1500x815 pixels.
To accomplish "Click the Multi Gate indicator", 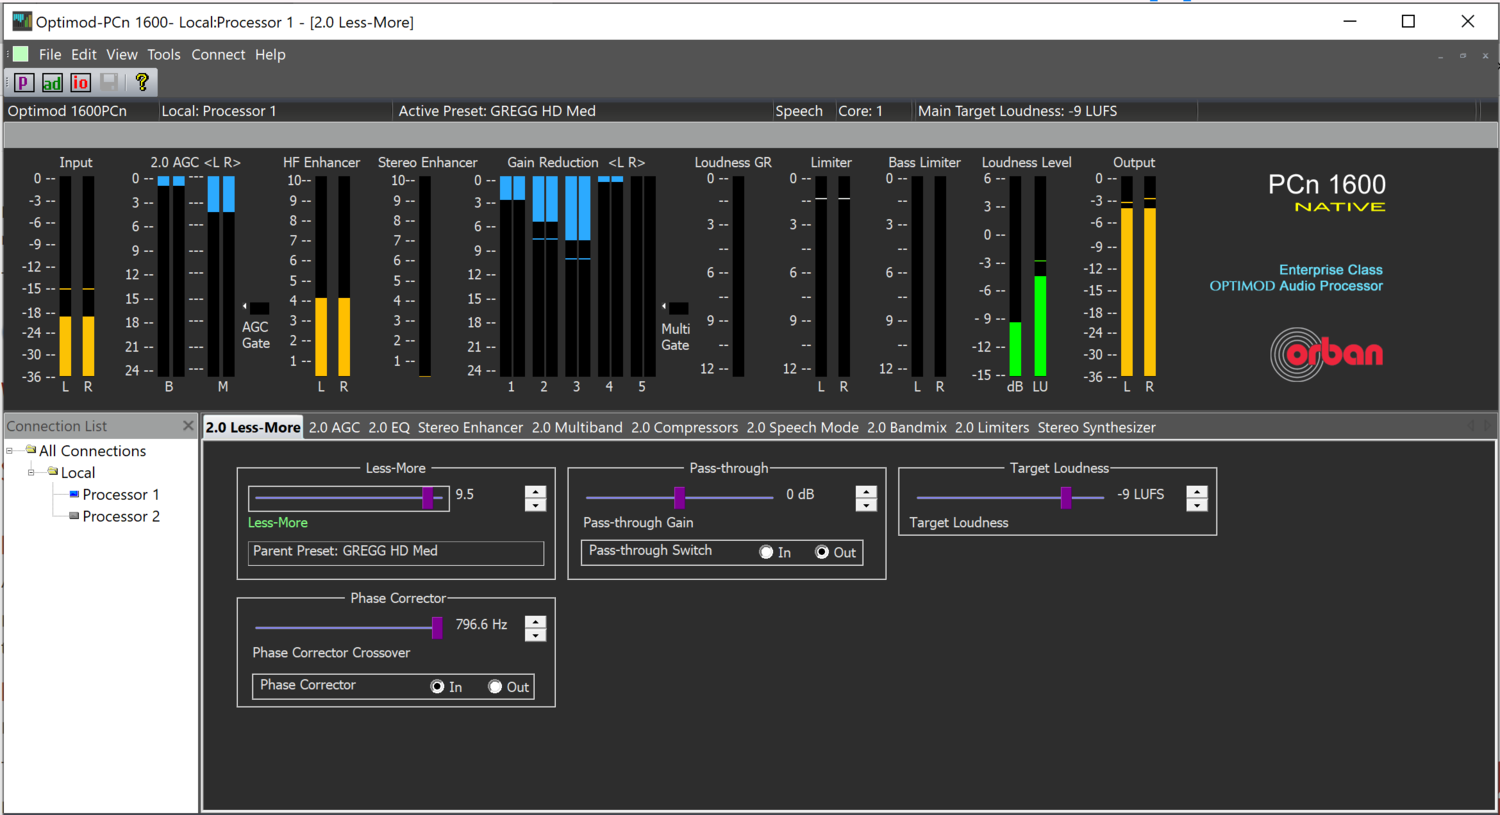I will click(x=677, y=307).
